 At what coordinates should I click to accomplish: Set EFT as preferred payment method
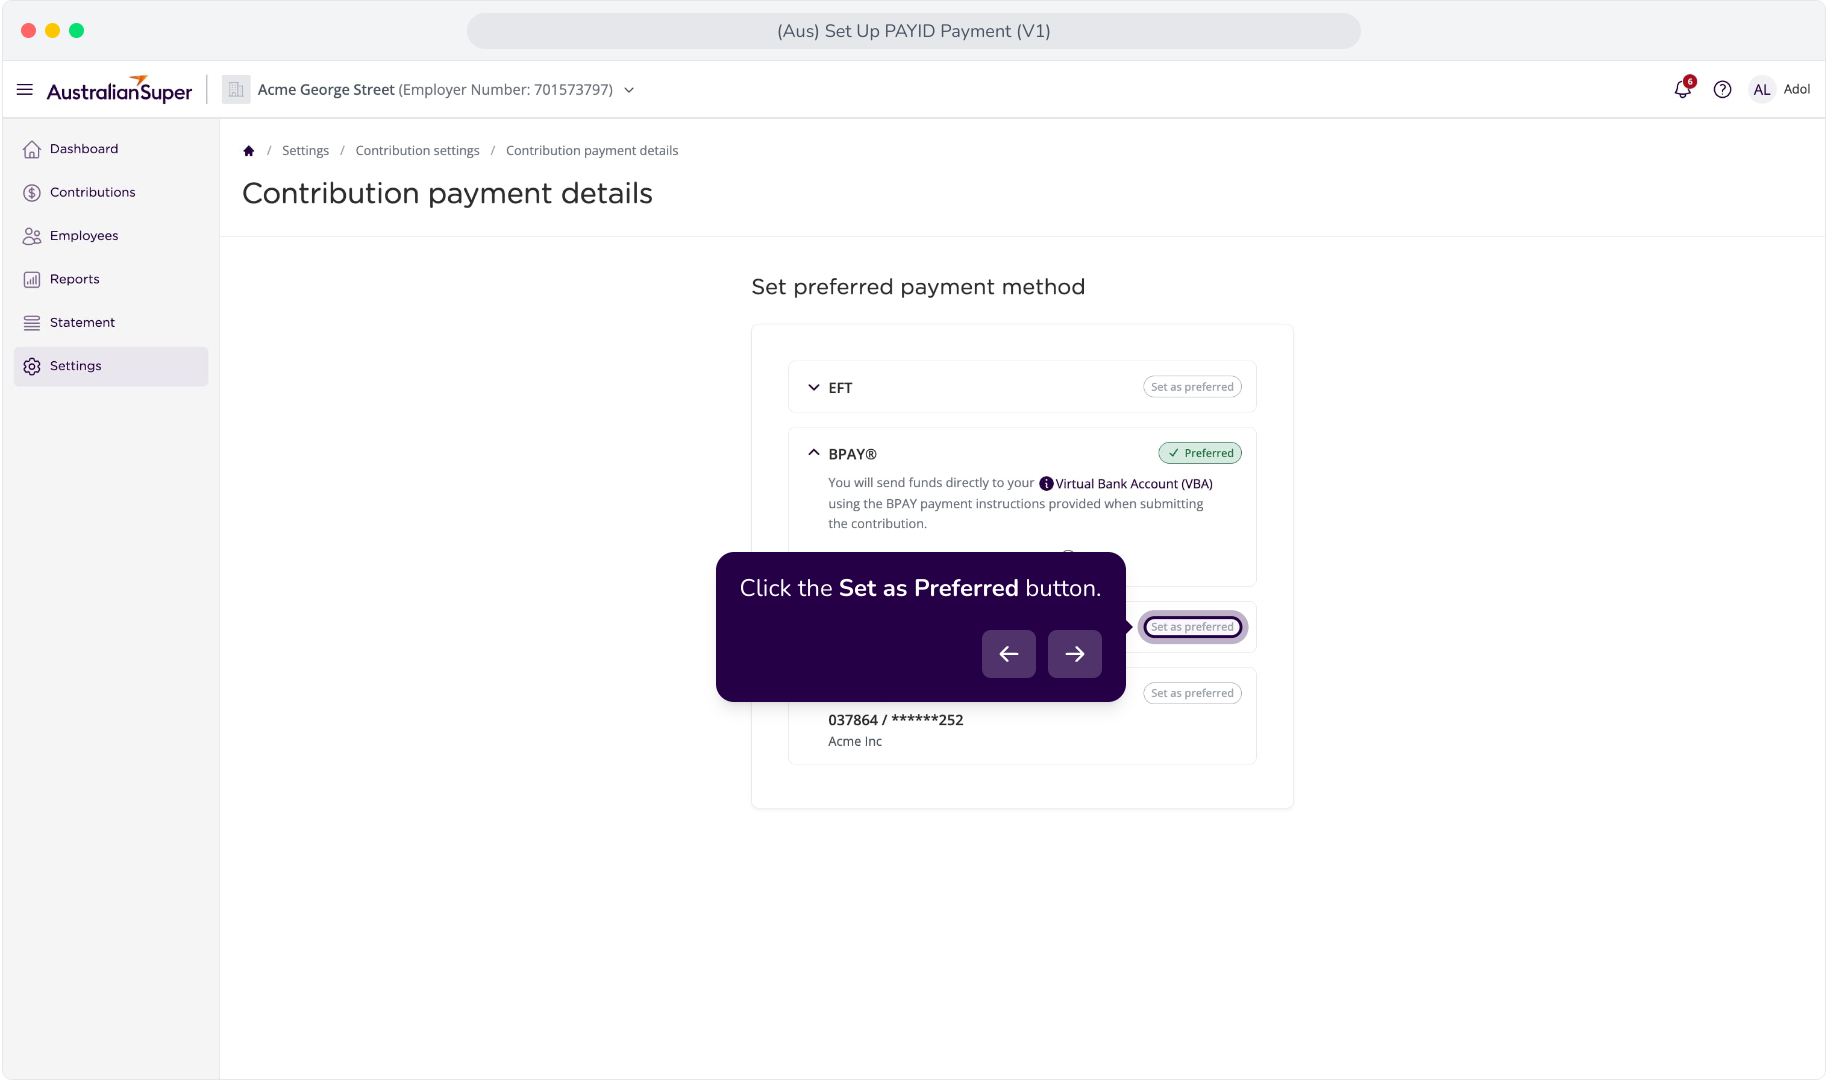[1192, 387]
